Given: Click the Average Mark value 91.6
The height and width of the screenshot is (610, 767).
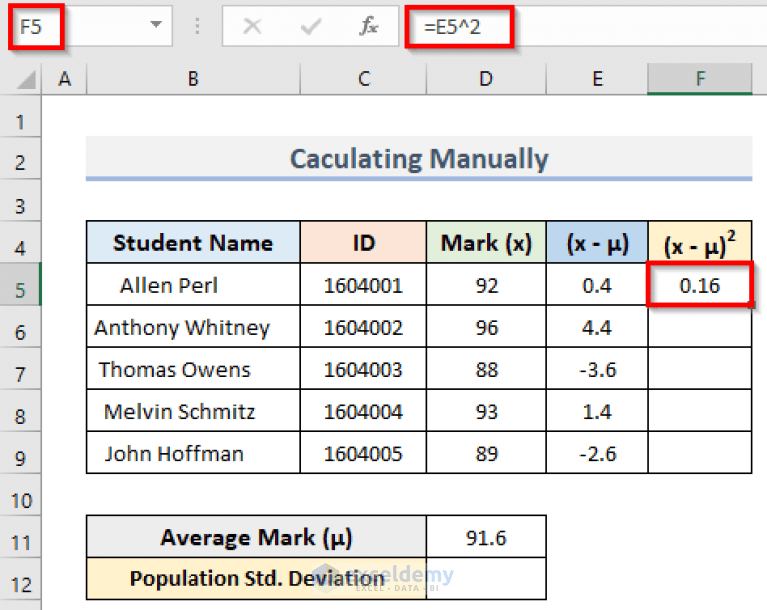Looking at the screenshot, I should (x=486, y=537).
